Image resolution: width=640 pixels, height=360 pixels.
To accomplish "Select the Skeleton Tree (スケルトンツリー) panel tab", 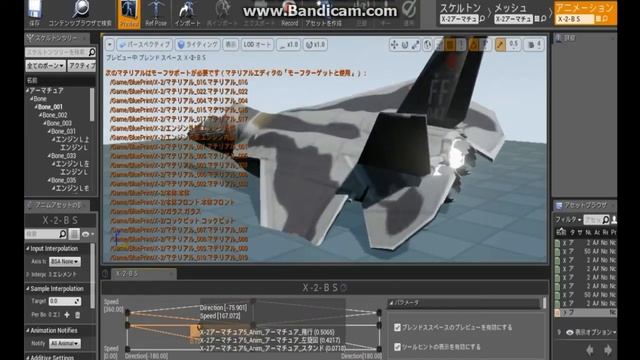I will point(56,38).
